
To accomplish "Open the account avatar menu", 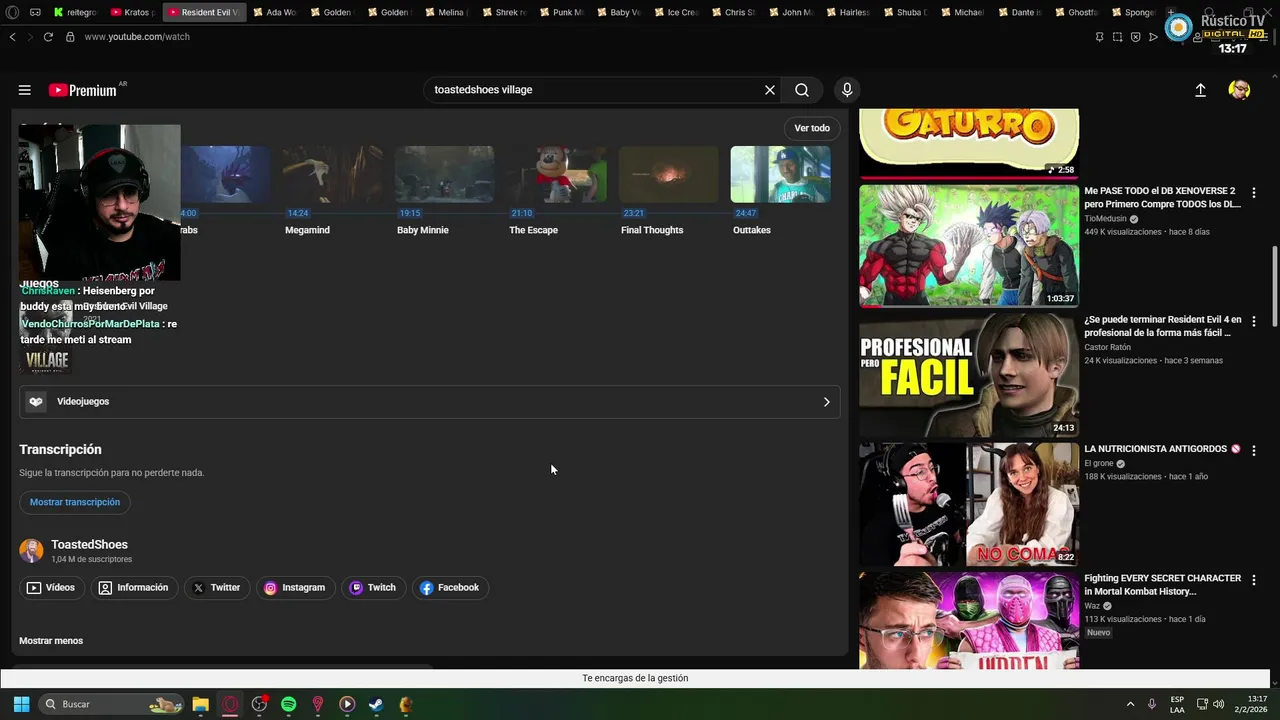I will (x=1239, y=90).
